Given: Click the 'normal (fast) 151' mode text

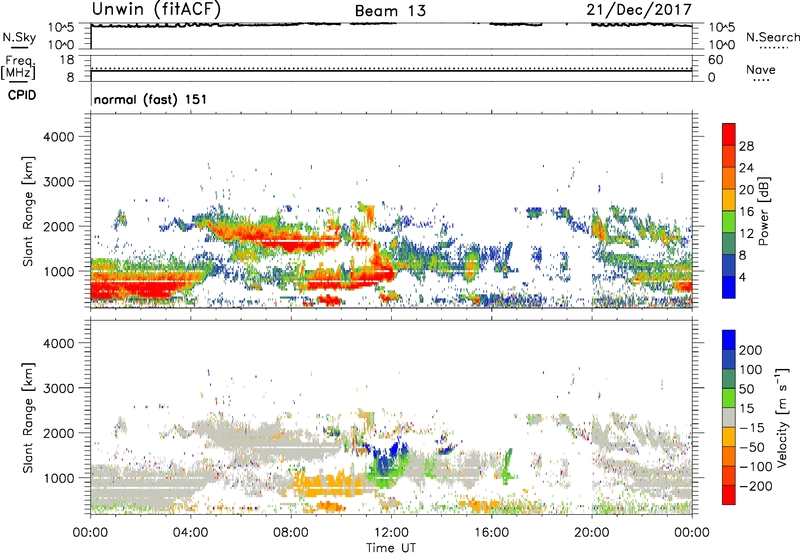Looking at the screenshot, I should tap(151, 99).
